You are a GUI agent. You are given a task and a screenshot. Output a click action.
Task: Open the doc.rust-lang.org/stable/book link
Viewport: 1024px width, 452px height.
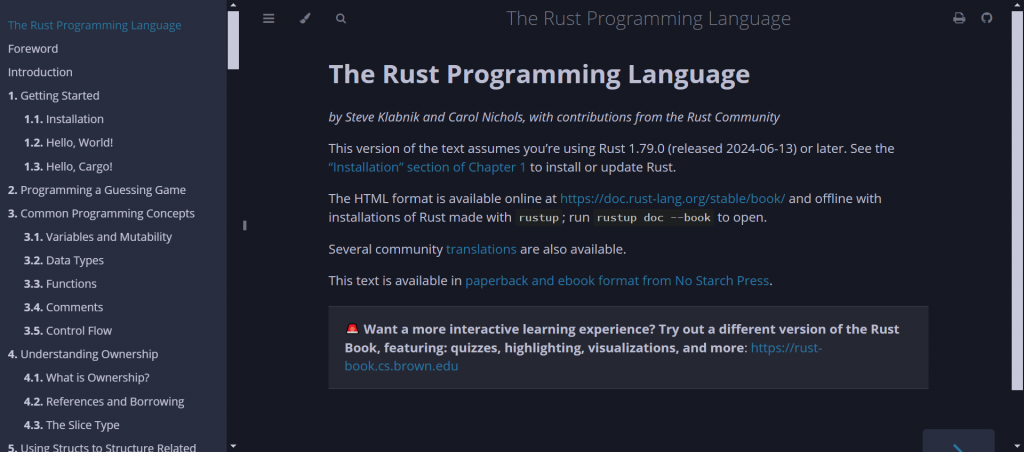point(673,199)
